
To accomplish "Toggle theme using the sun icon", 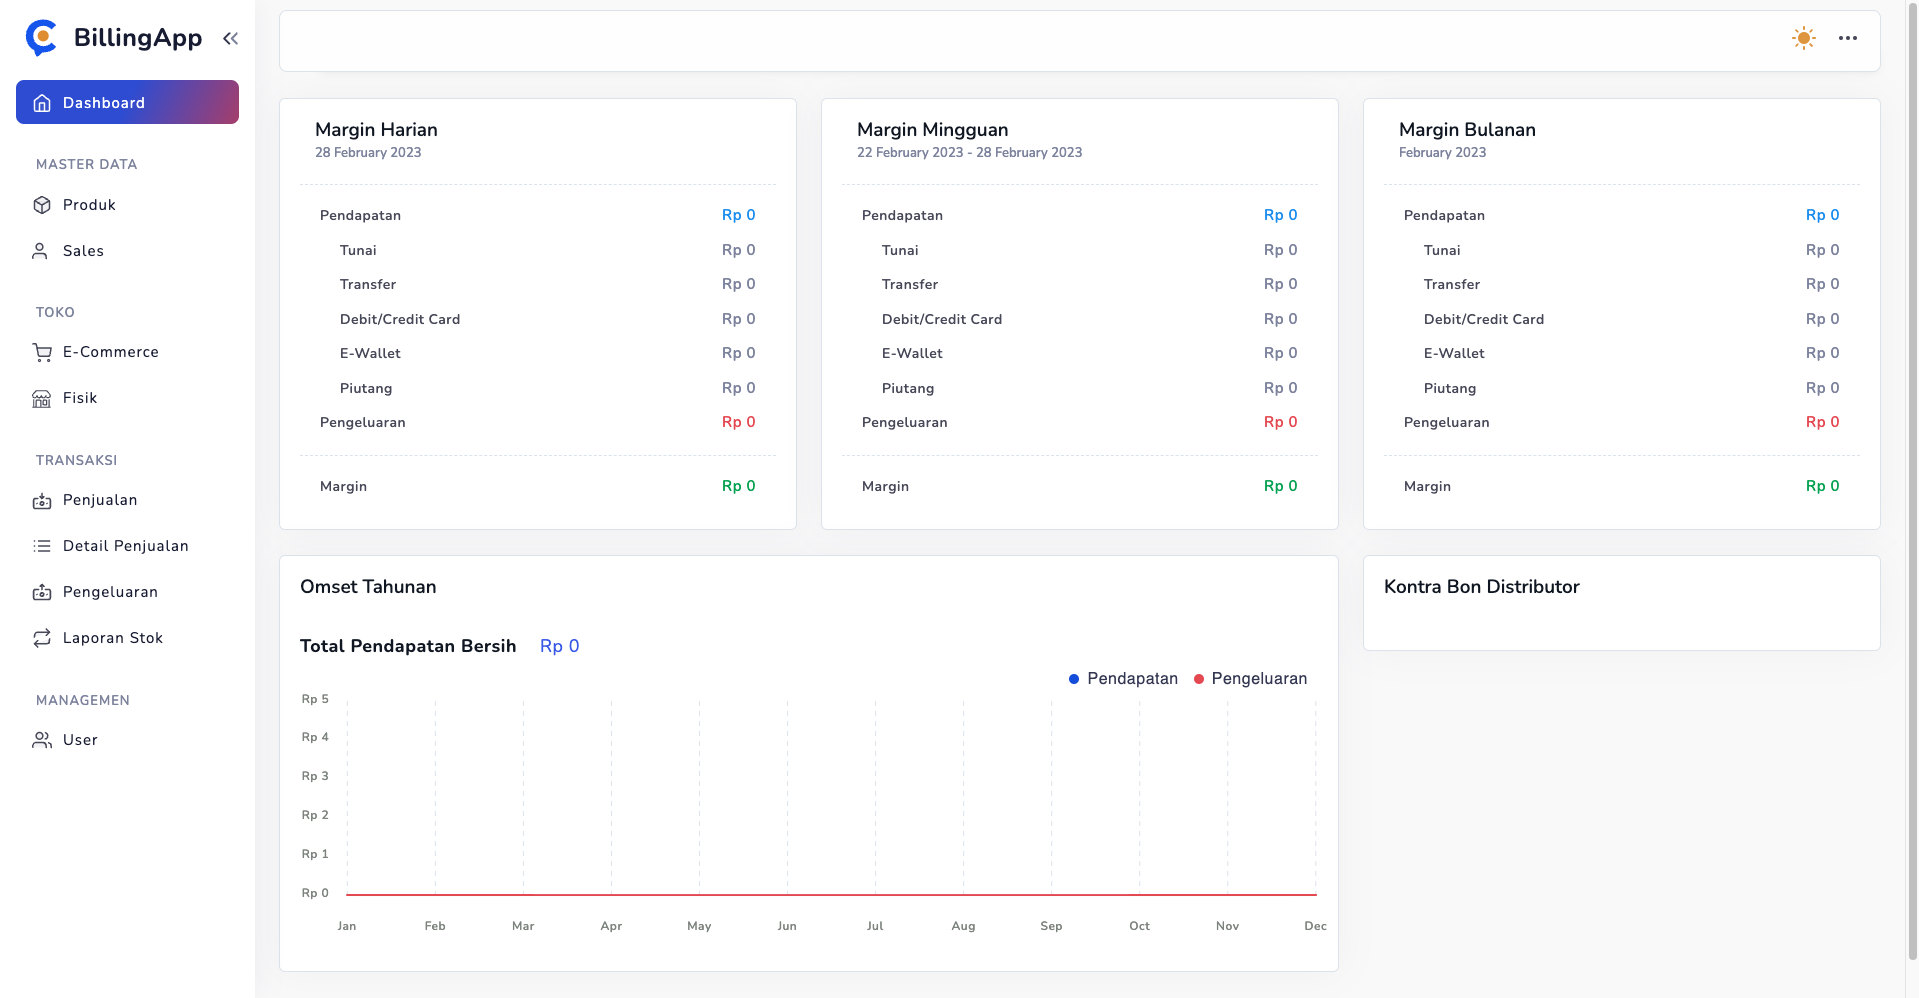I will [1804, 38].
